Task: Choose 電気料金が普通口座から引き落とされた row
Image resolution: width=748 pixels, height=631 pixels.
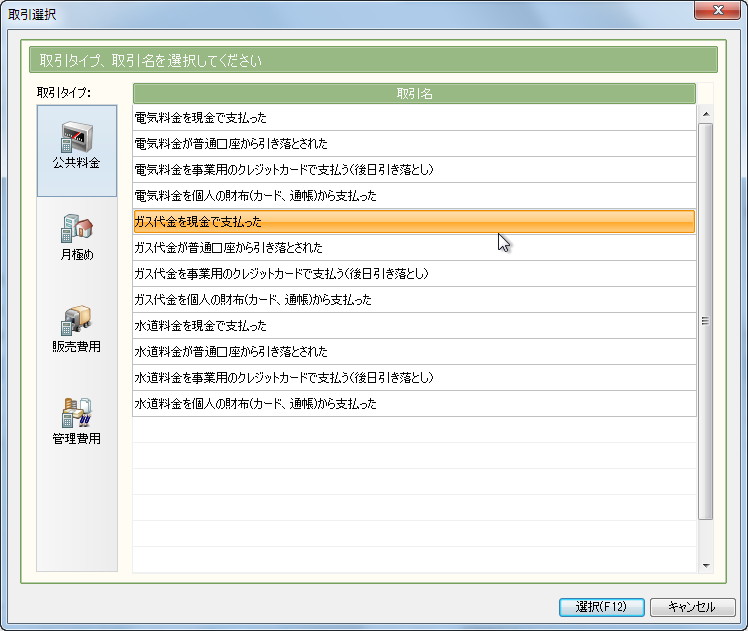Action: tap(414, 144)
